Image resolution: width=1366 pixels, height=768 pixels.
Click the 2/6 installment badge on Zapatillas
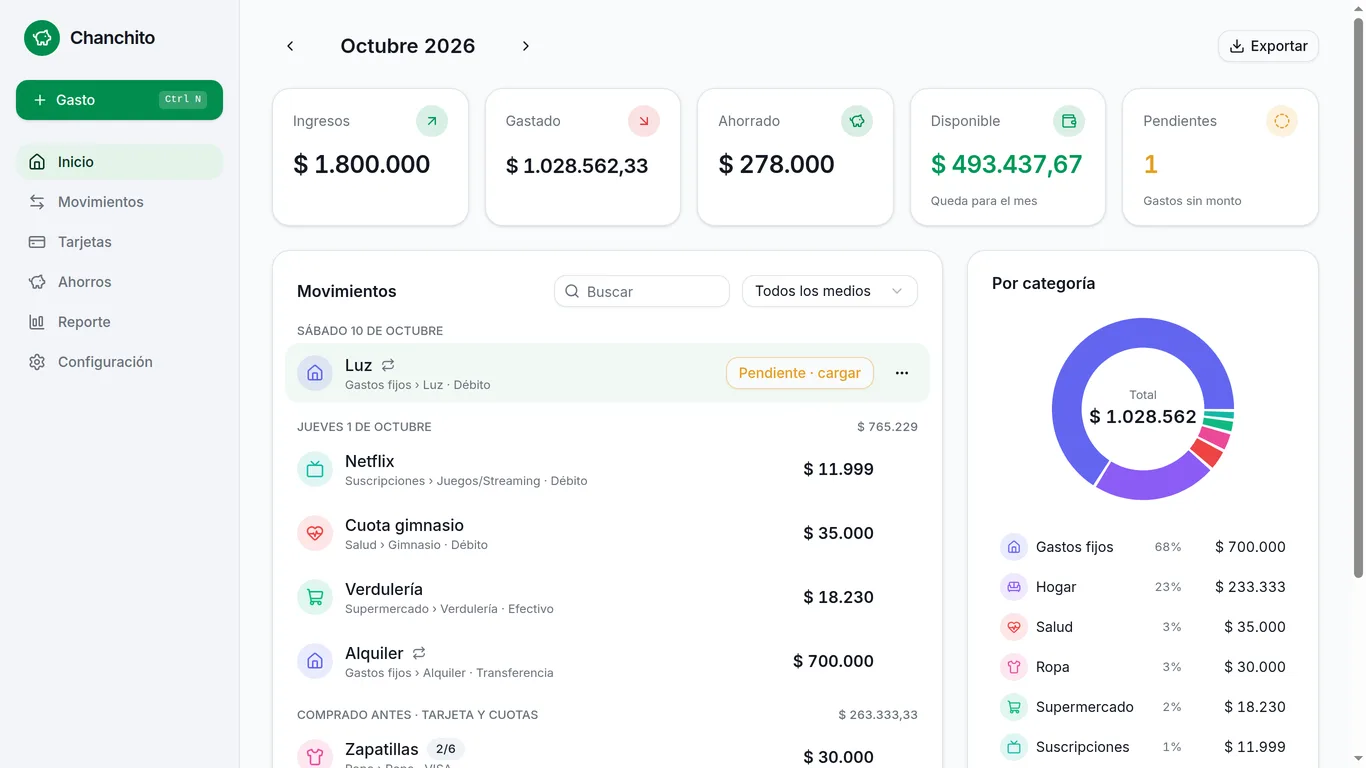[x=446, y=749]
